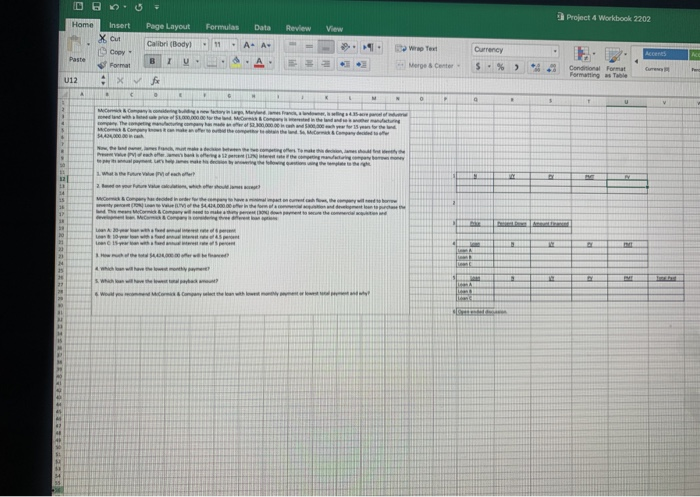This screenshot has width=700, height=497.
Task: Switch to the Home ribbon tab
Action: pyautogui.click(x=83, y=25)
